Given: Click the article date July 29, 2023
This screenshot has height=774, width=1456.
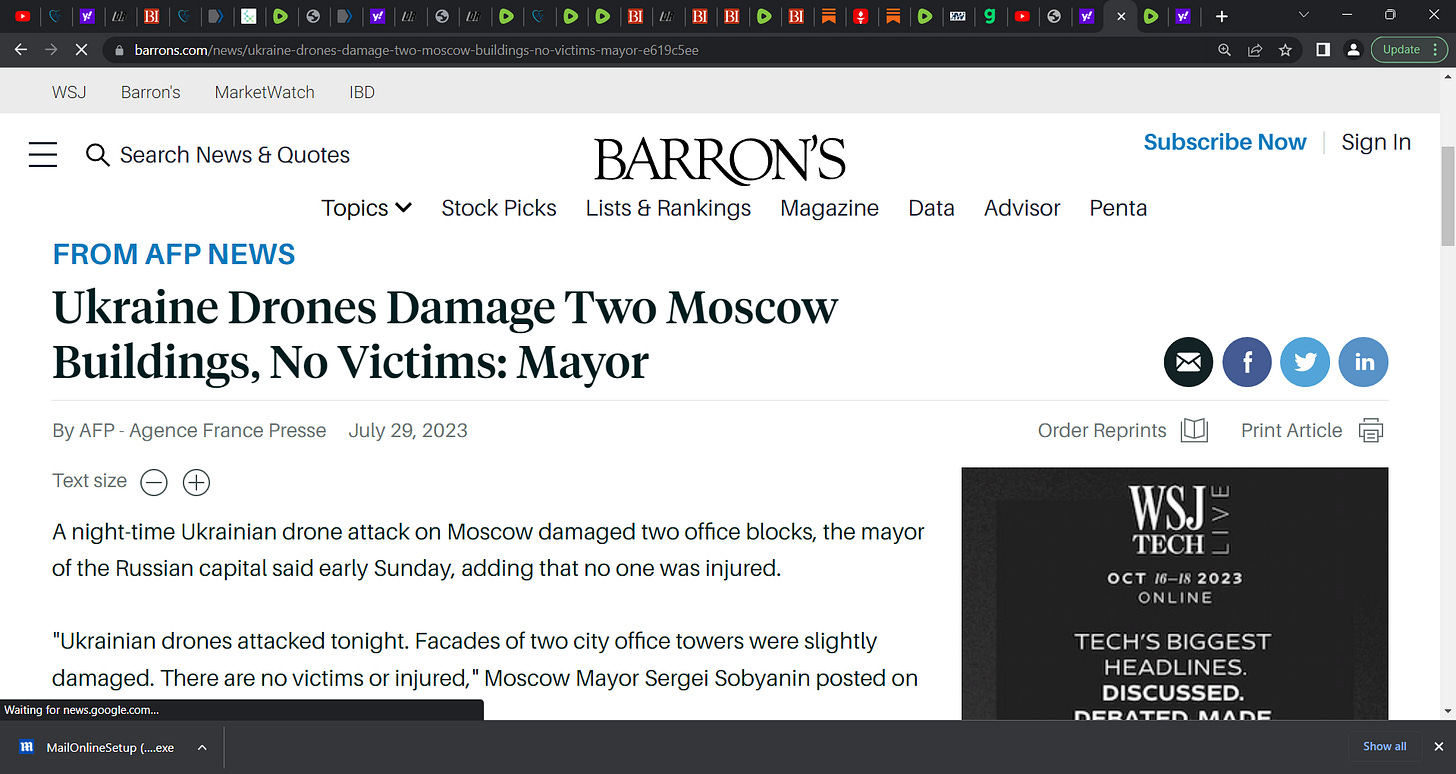Looking at the screenshot, I should pyautogui.click(x=408, y=431).
